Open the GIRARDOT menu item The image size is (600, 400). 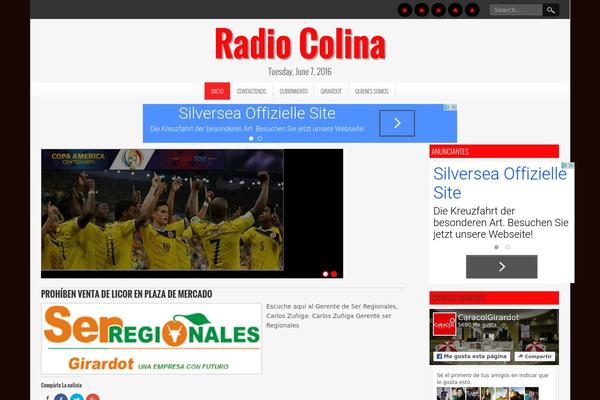(x=331, y=91)
